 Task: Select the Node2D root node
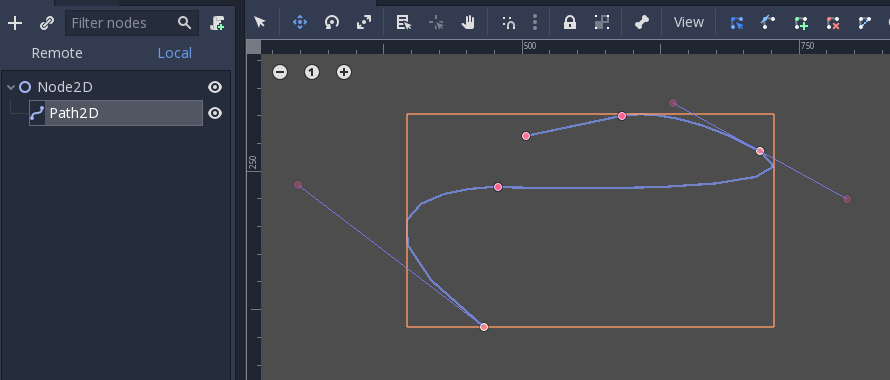click(65, 87)
